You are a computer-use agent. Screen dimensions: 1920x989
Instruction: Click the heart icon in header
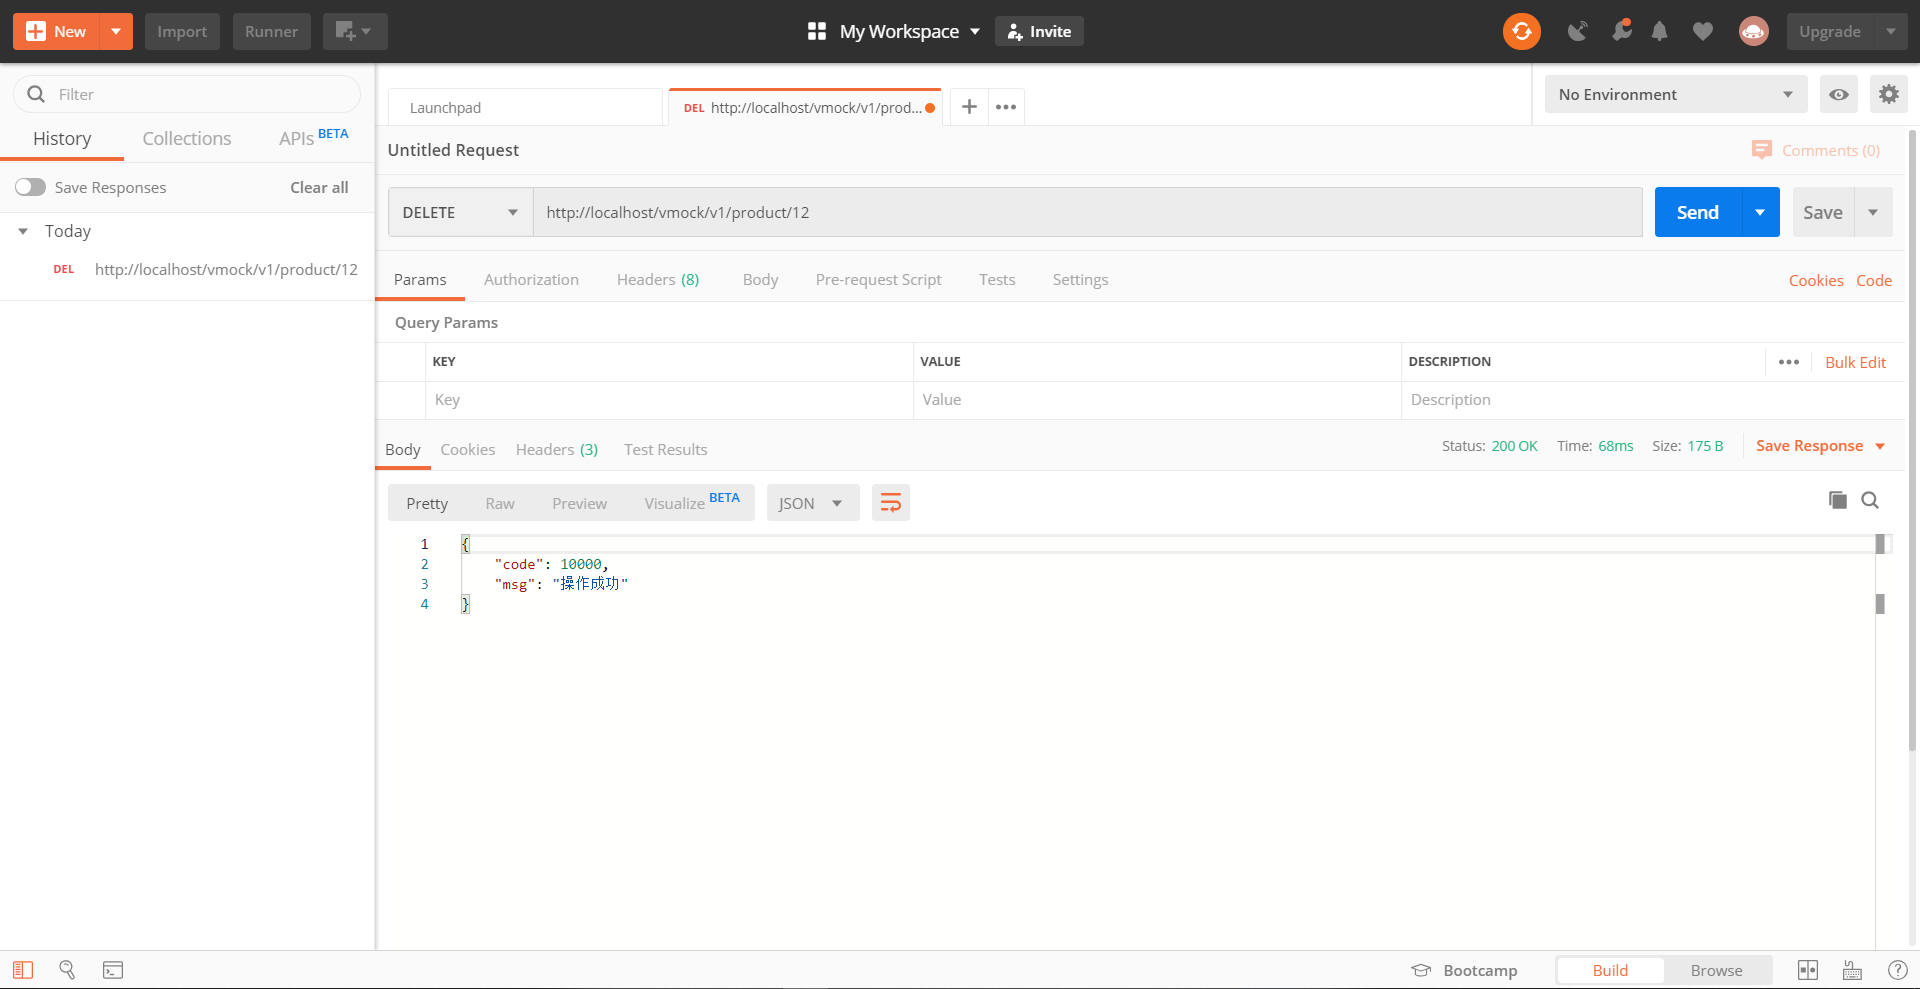click(x=1702, y=32)
